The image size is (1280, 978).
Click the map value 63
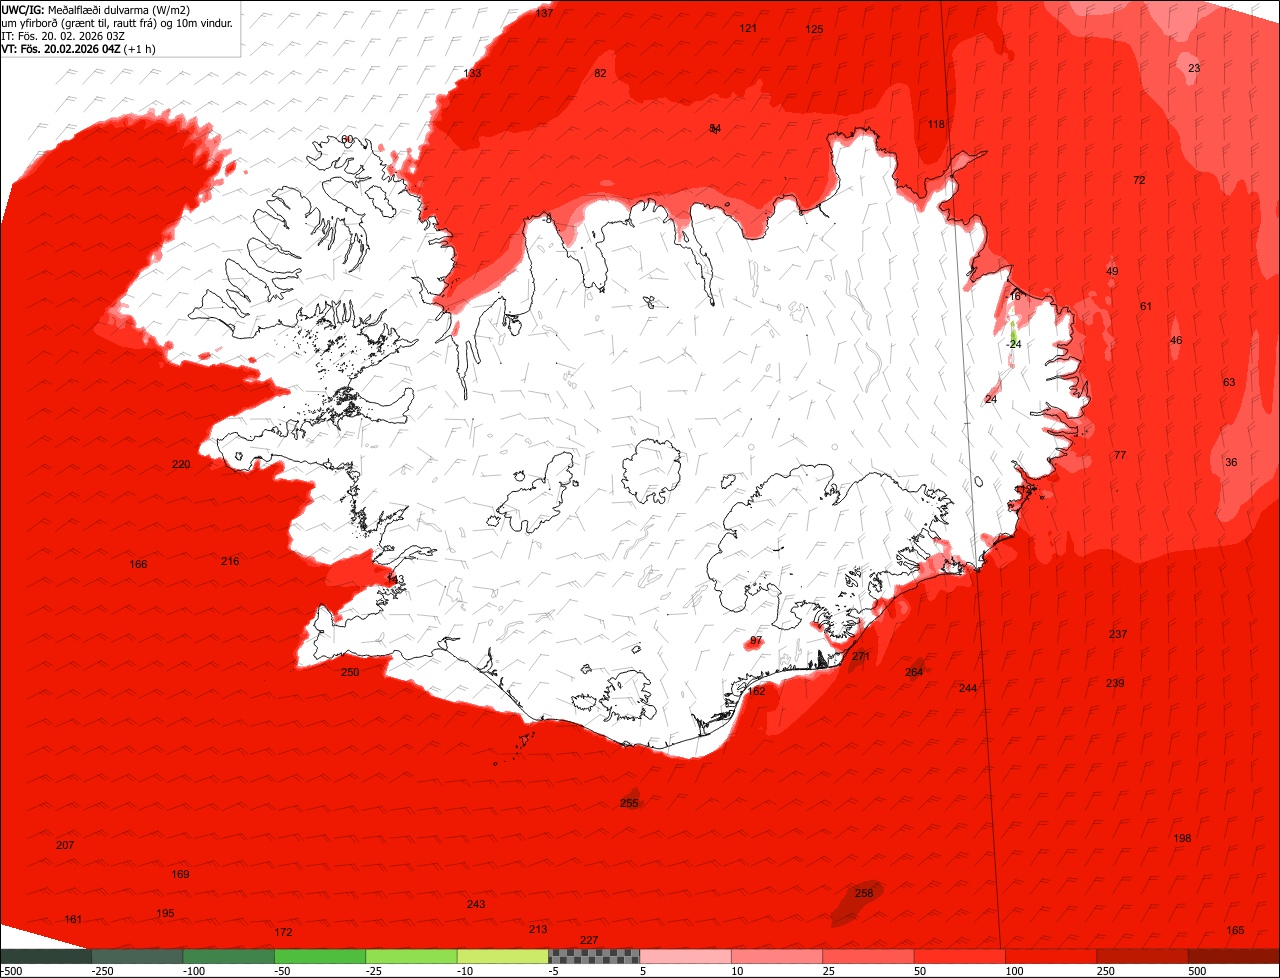click(1229, 382)
